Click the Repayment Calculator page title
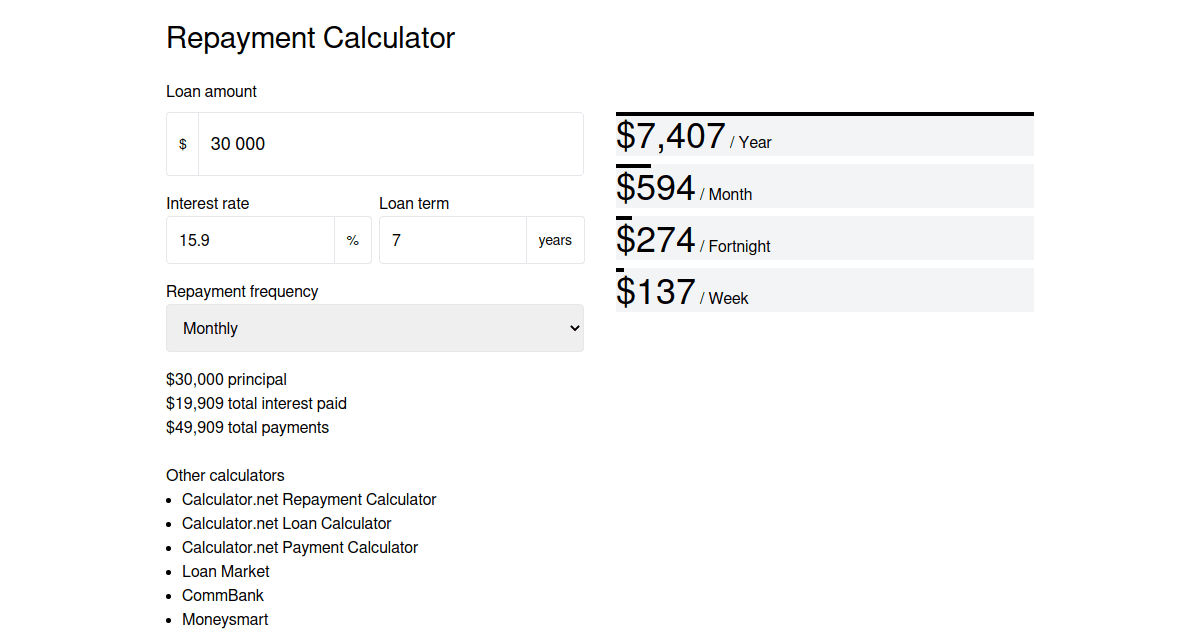This screenshot has width=1200, height=630. pos(310,38)
